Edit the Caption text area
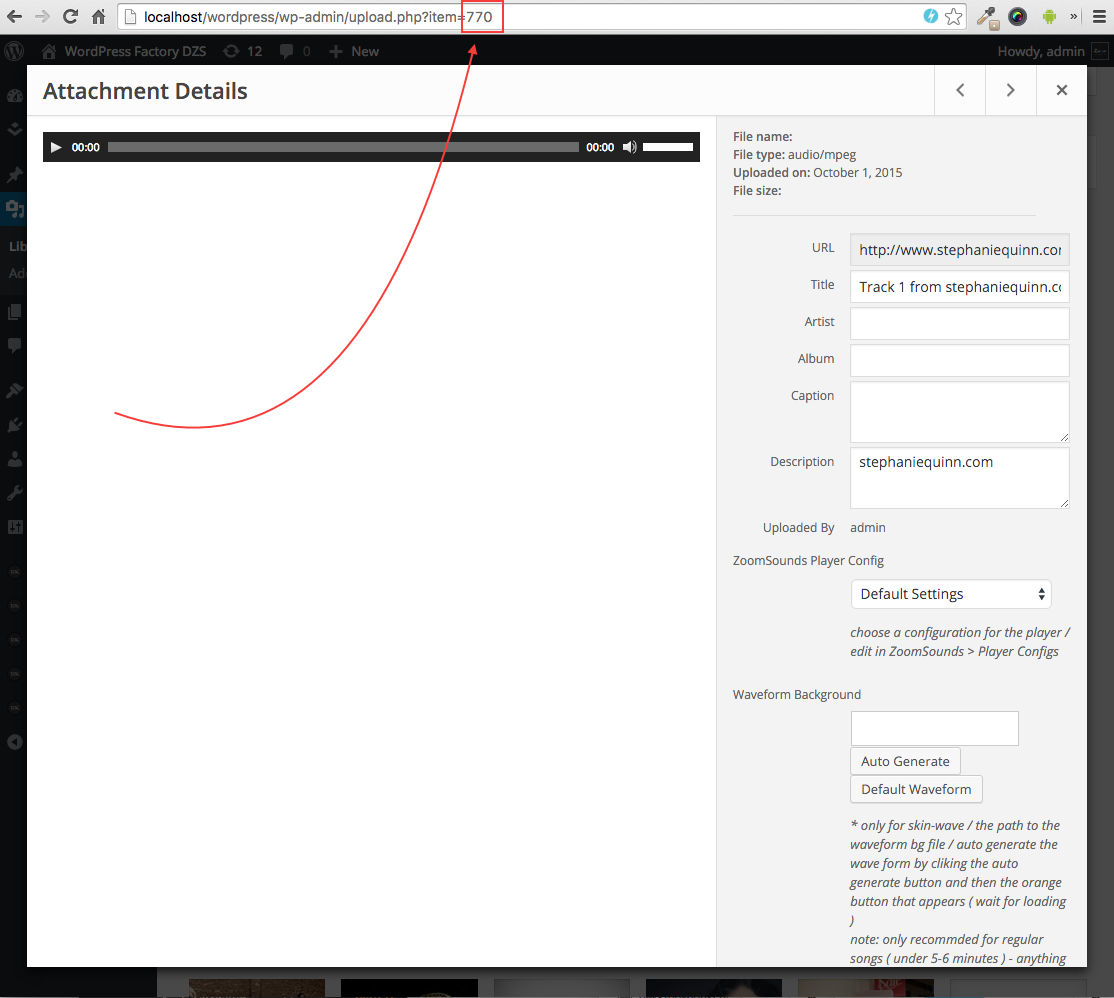 [959, 411]
